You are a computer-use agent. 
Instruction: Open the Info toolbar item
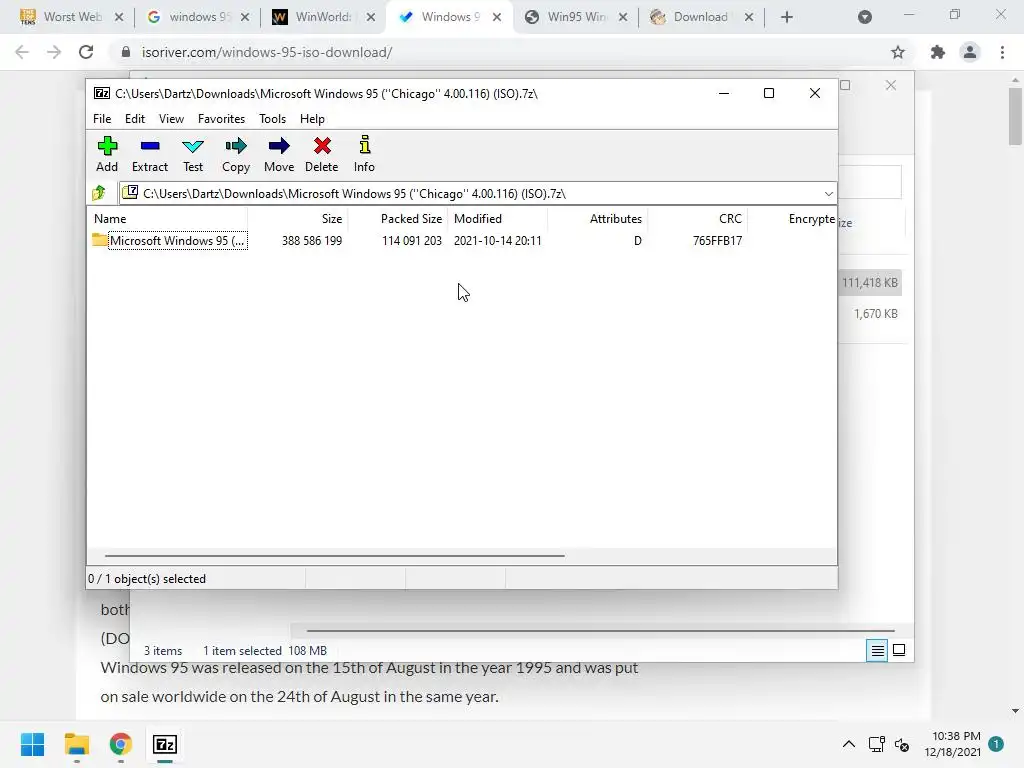pos(364,155)
